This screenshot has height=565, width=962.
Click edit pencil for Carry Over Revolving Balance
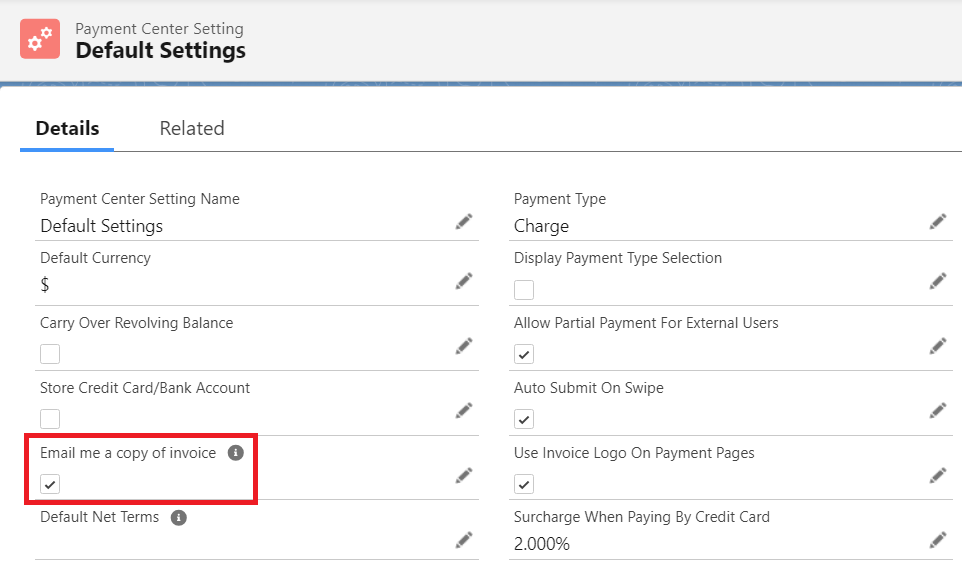(463, 346)
